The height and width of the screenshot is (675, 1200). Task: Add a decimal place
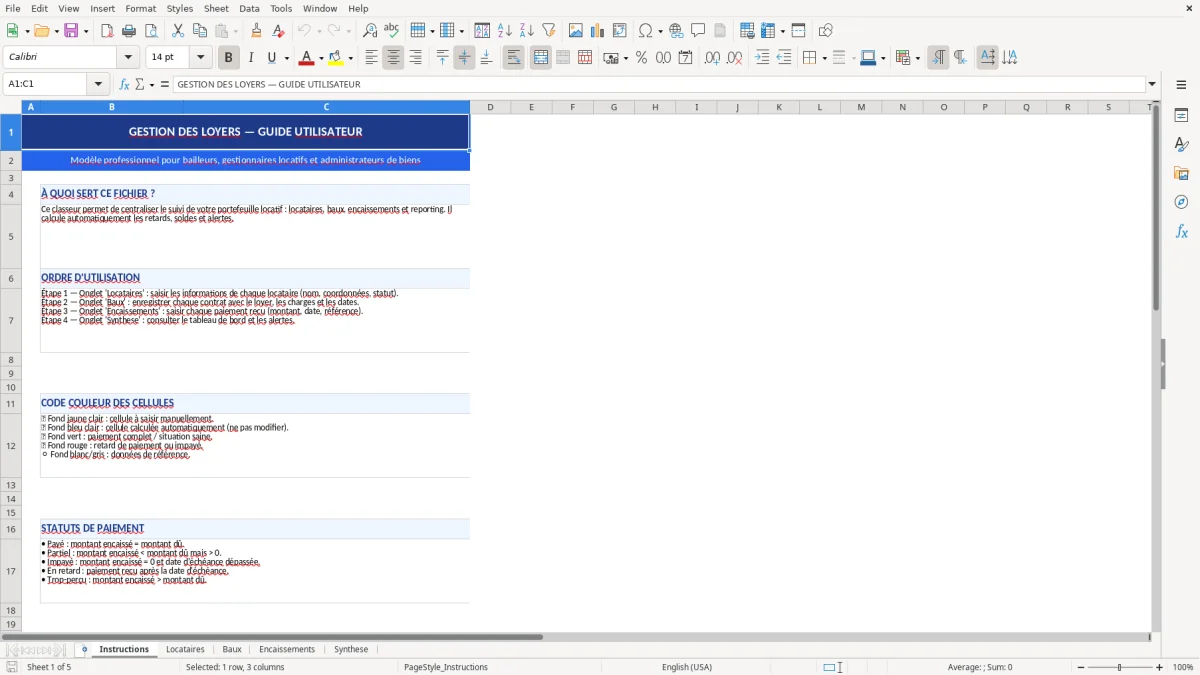tap(712, 58)
